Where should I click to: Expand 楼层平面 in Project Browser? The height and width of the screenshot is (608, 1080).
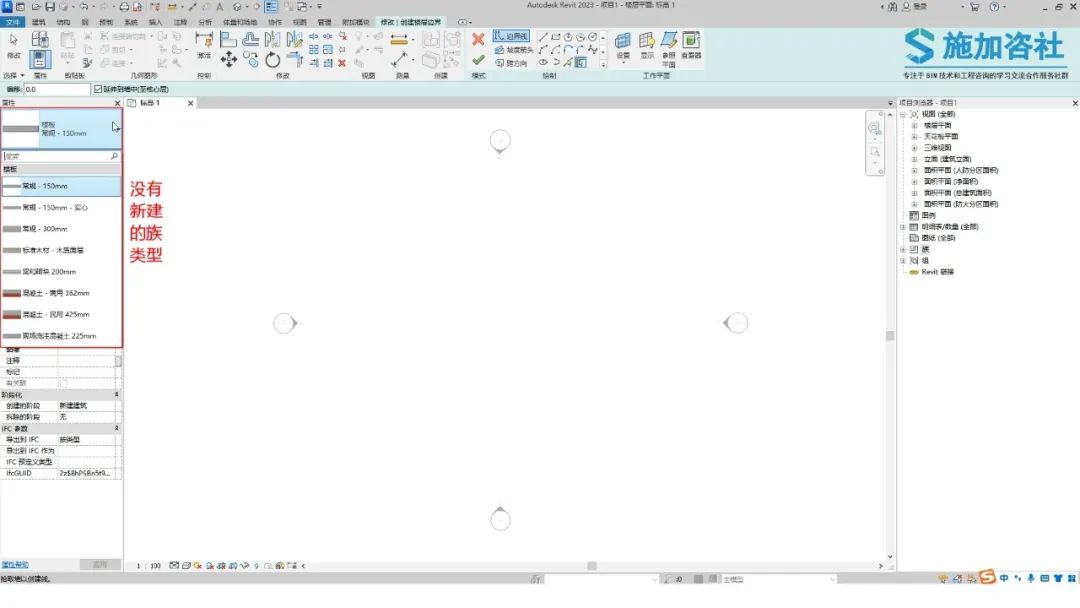(x=914, y=125)
